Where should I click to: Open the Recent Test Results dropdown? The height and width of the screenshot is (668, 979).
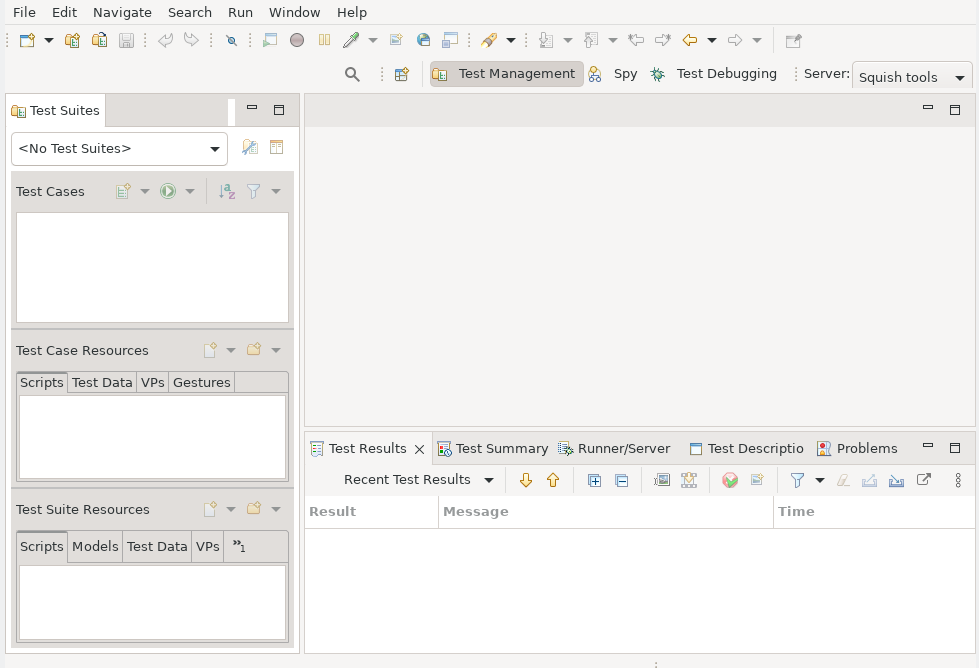pos(490,480)
